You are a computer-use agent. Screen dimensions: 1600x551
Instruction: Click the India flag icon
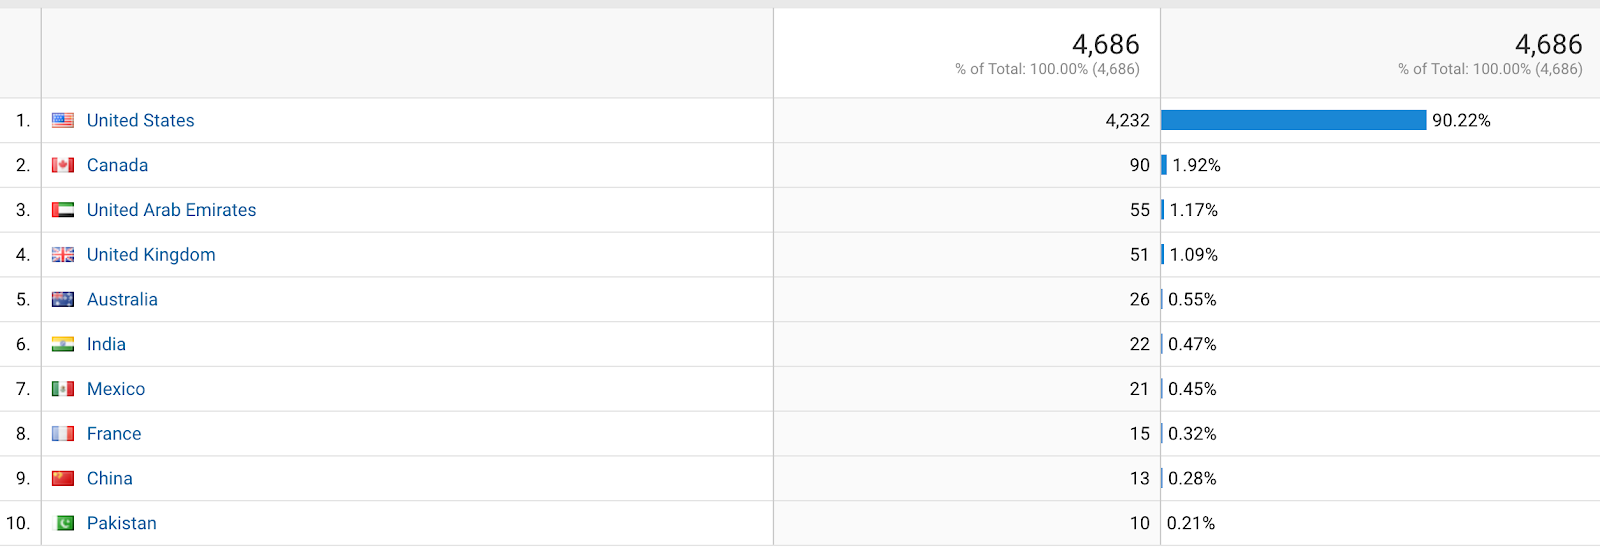point(63,344)
